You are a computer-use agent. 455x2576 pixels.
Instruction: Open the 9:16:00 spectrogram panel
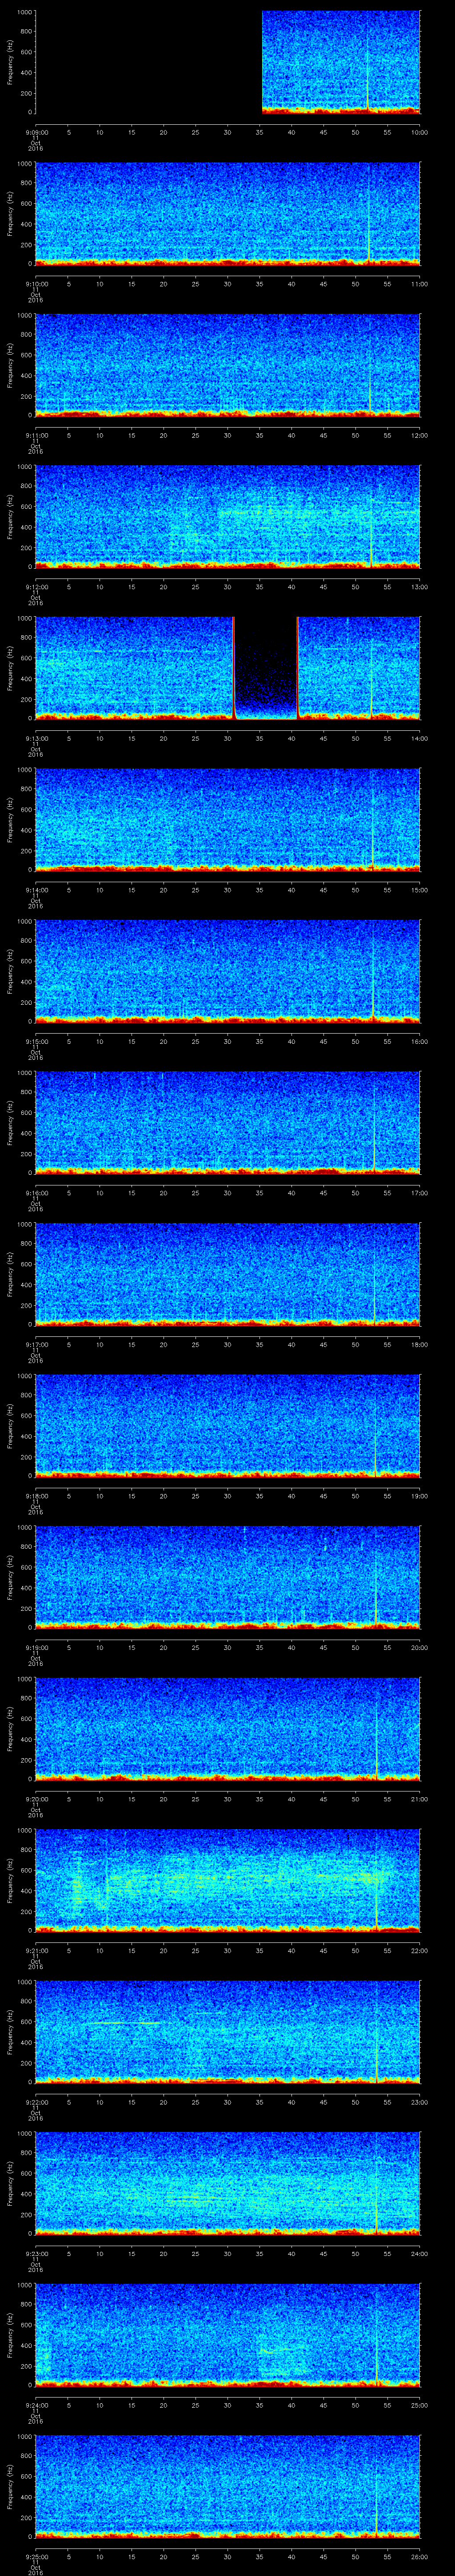[228, 1122]
